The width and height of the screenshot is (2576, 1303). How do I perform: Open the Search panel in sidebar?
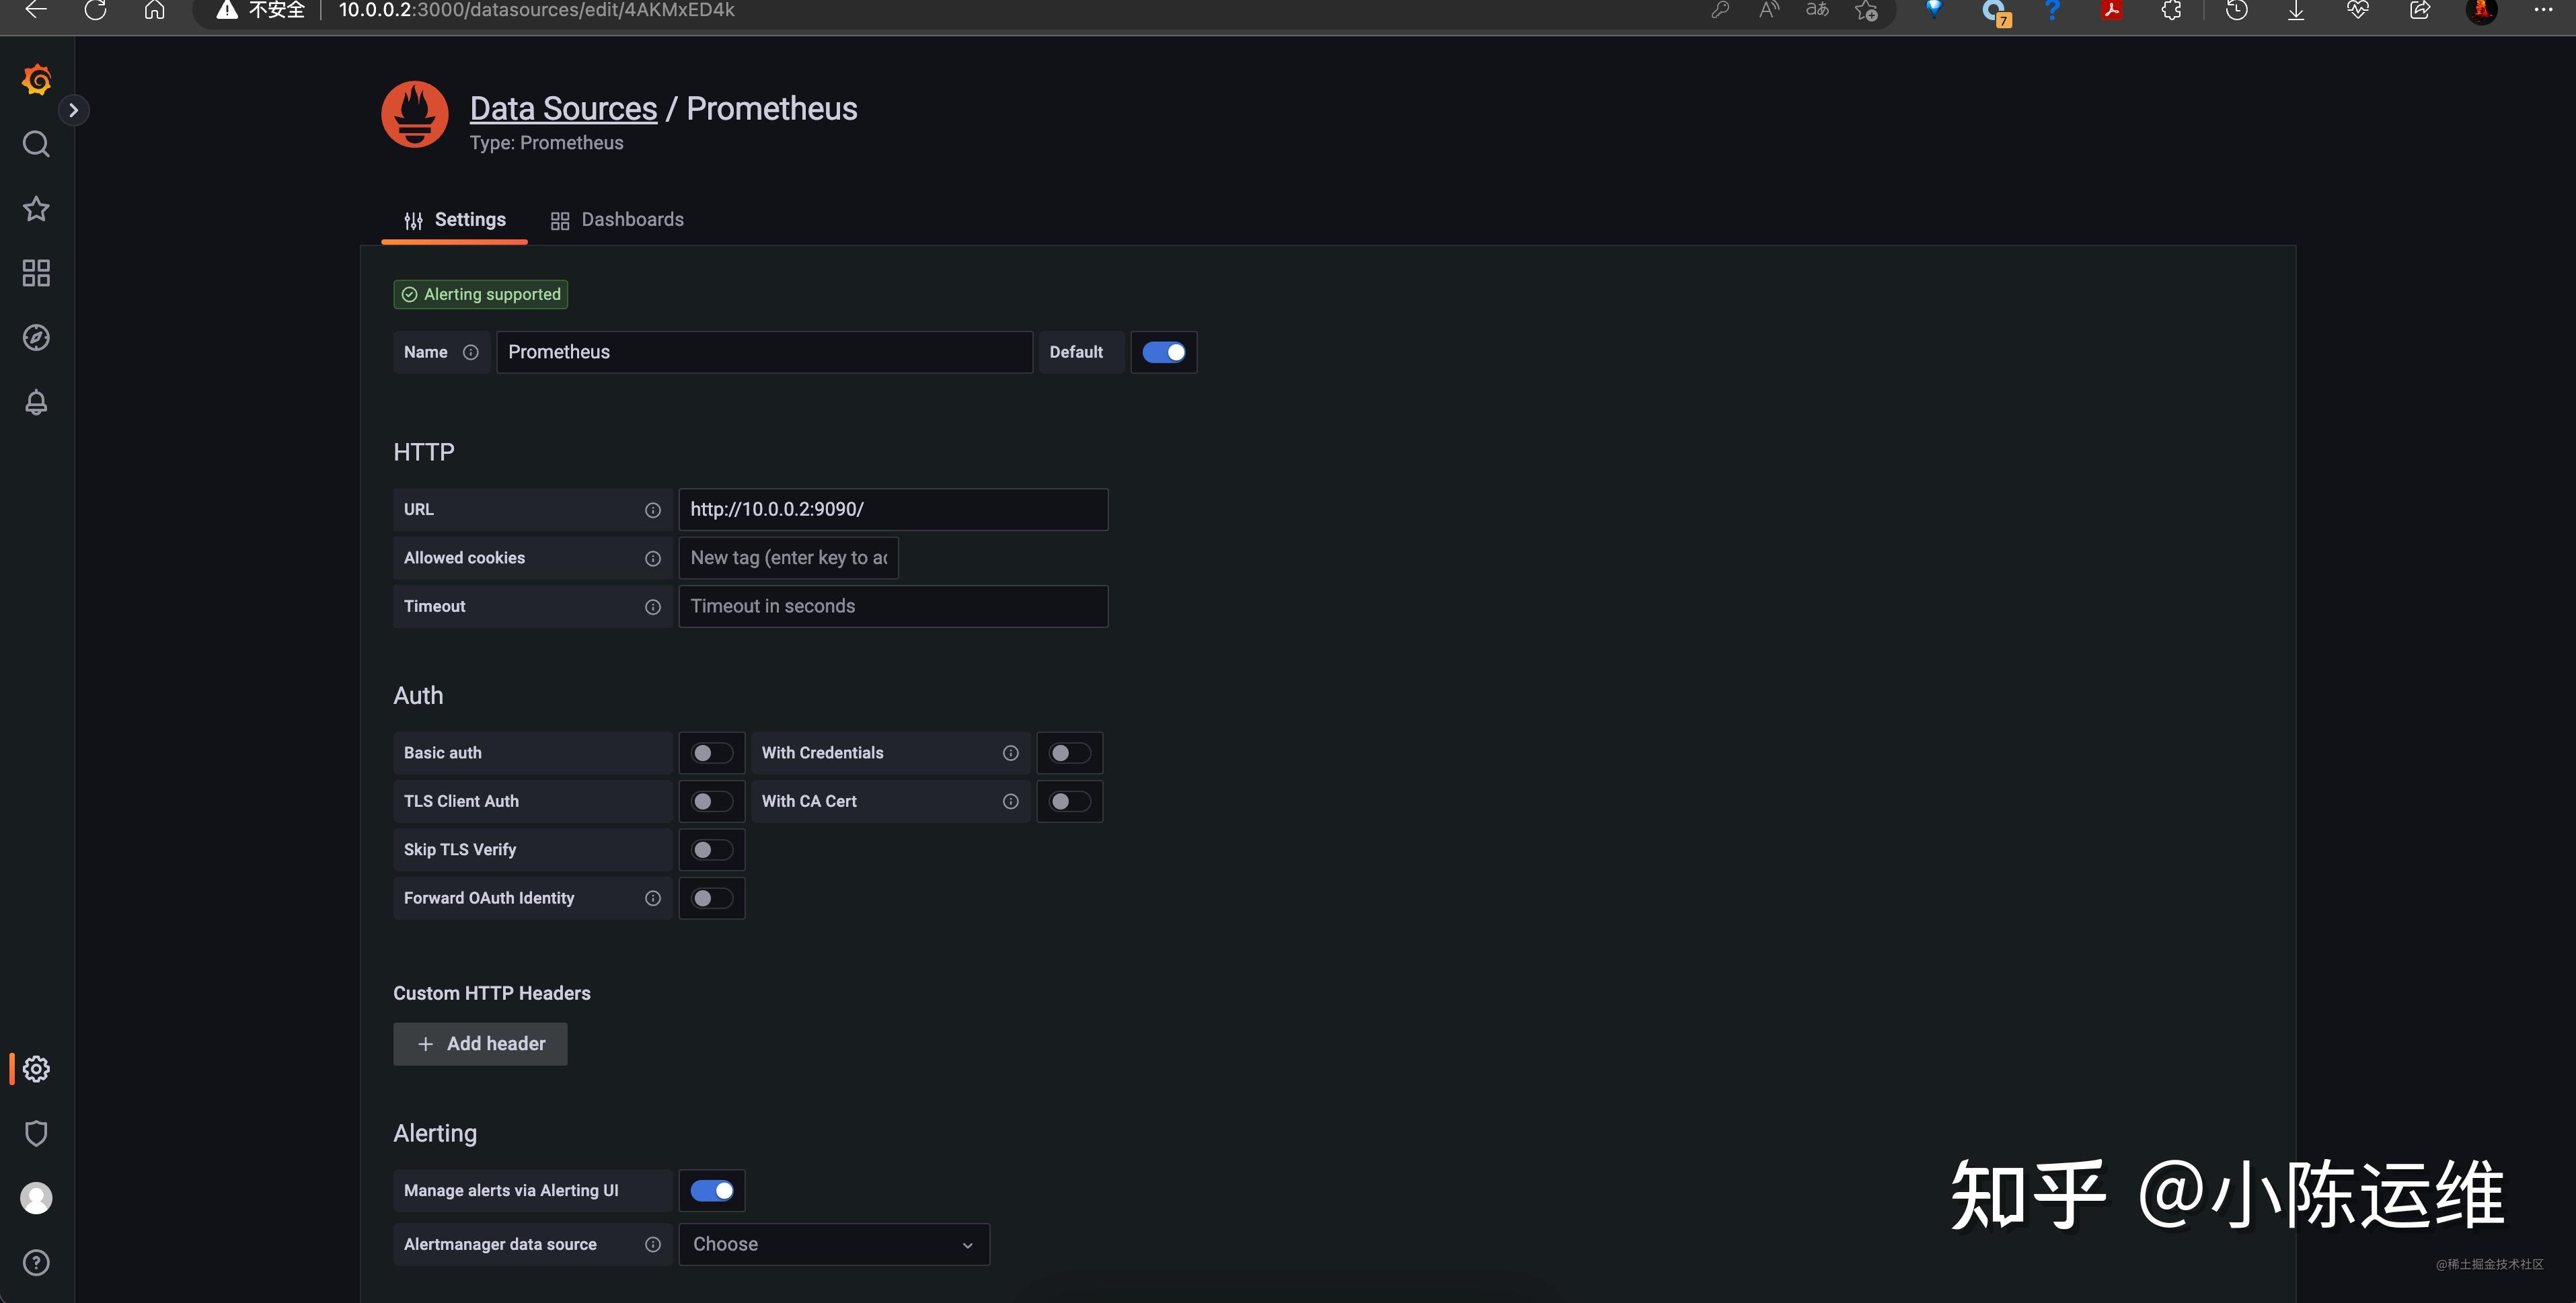tap(36, 144)
